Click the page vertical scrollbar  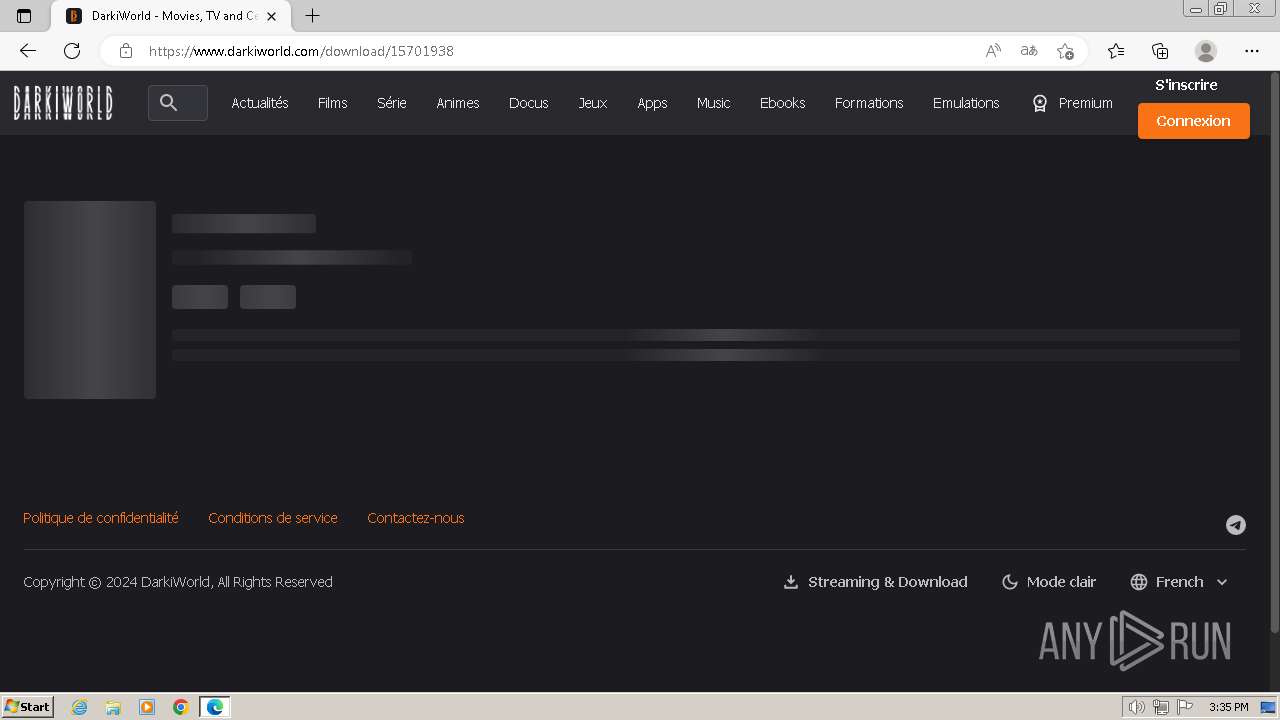[x=1274, y=351]
